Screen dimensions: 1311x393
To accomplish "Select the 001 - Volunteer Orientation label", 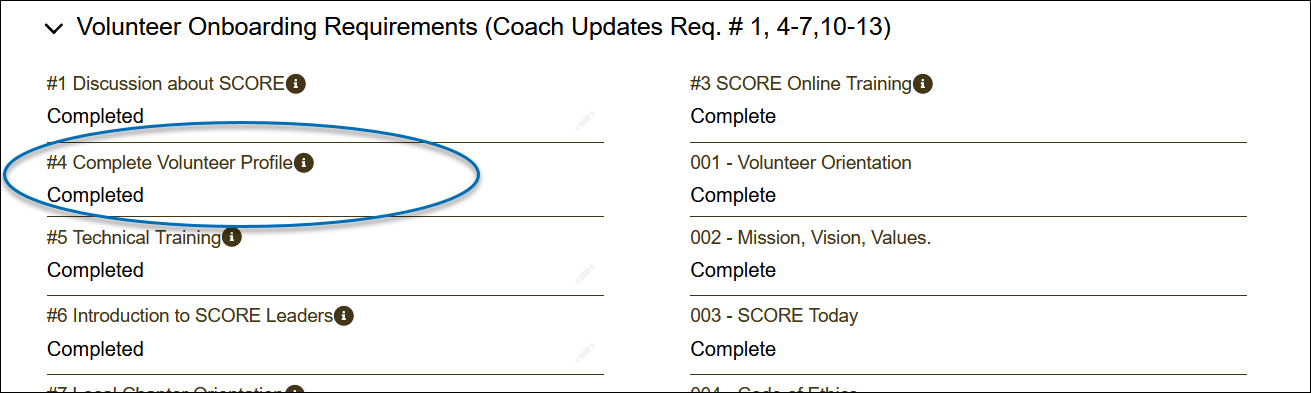I will (801, 163).
